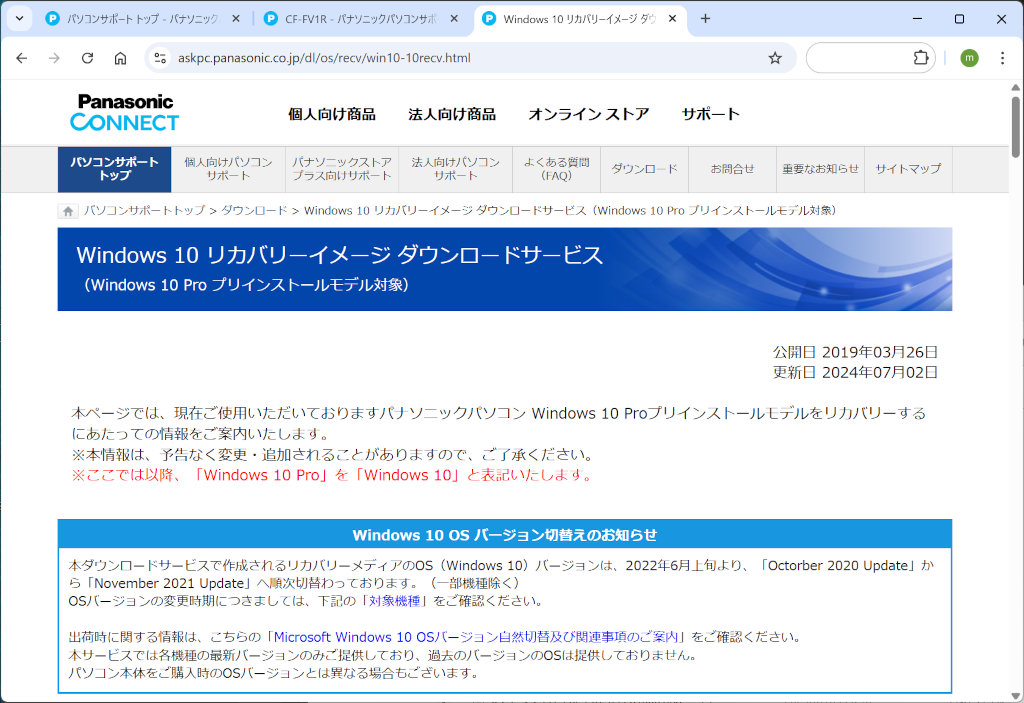This screenshot has width=1024, height=703.
Task: View site information icon in address bar
Action: (160, 58)
